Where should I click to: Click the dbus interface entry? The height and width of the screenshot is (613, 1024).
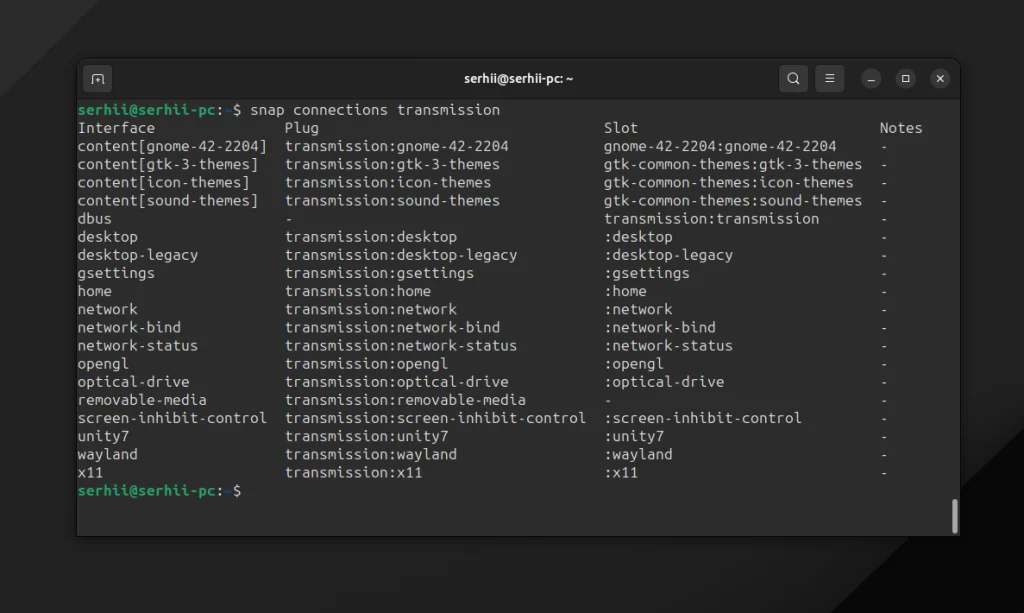[x=95, y=219]
